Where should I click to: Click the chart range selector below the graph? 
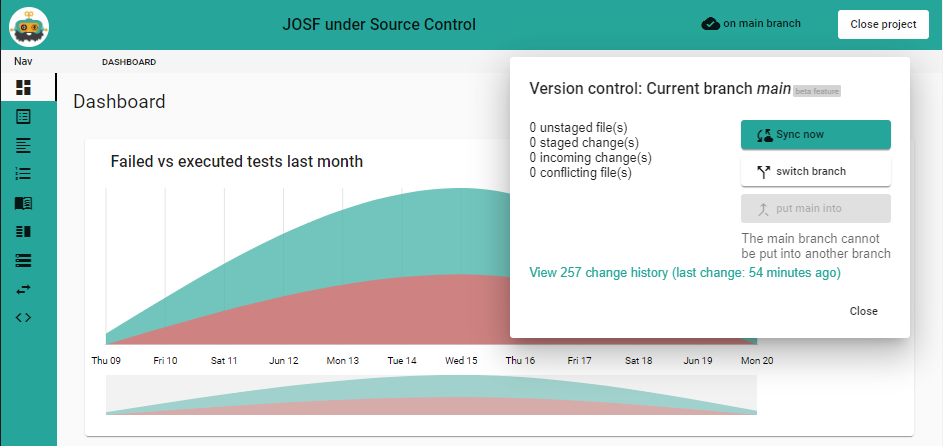pyautogui.click(x=431, y=395)
